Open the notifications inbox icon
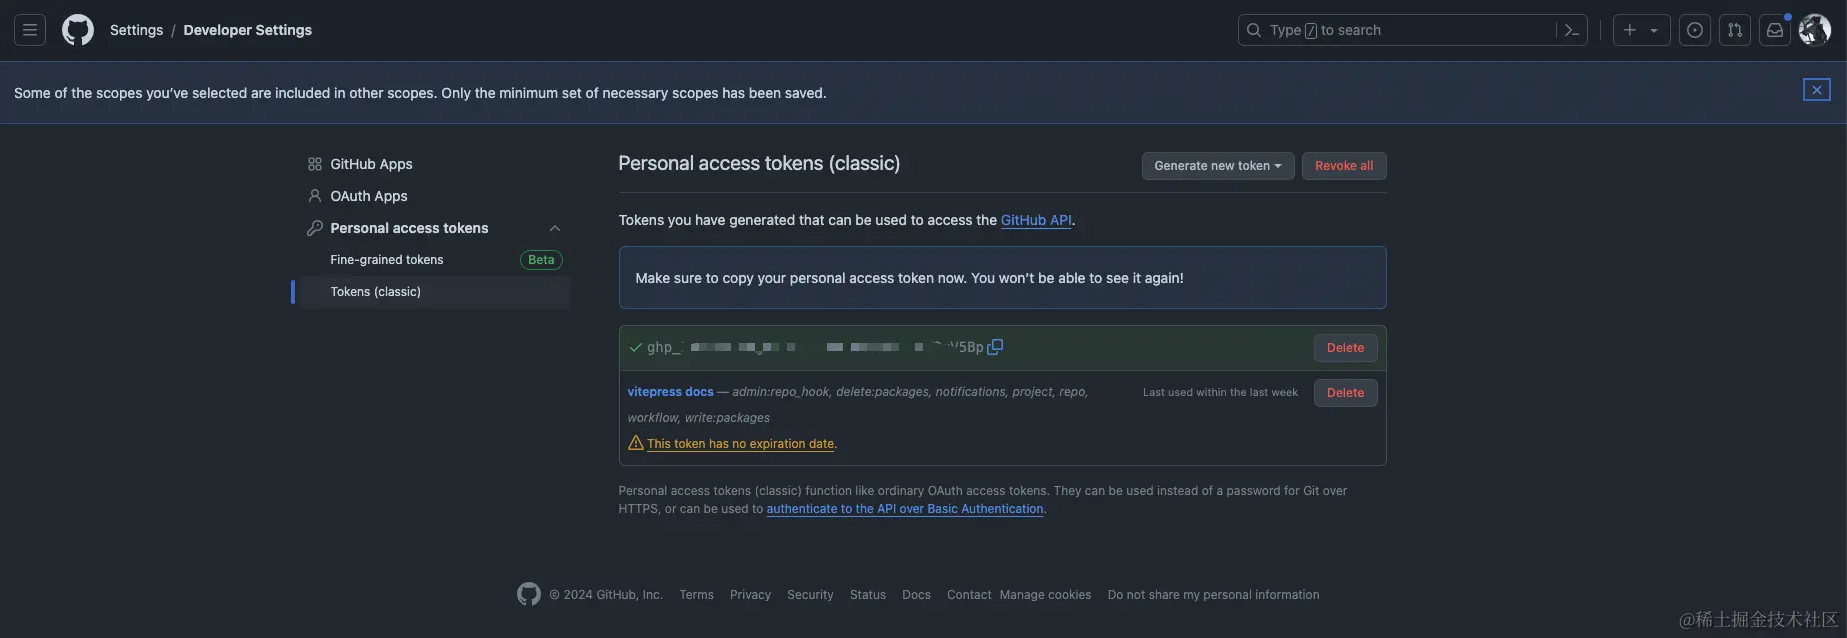Viewport: 1847px width, 638px height. (x=1775, y=30)
